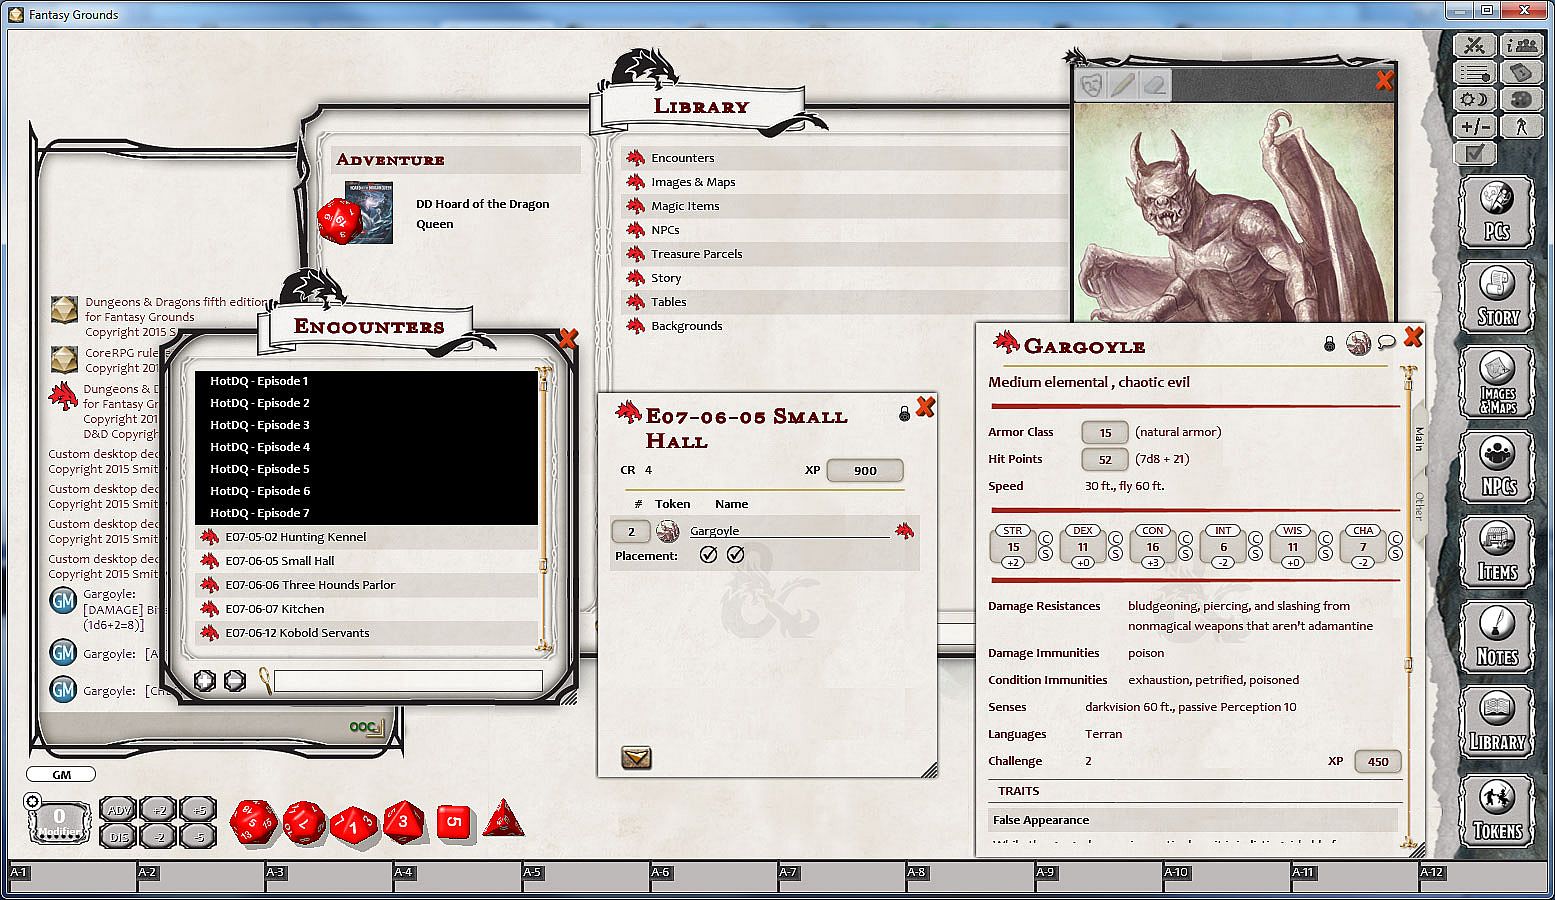The image size is (1555, 900).
Task: Open the color palette icon
Action: (x=1523, y=100)
